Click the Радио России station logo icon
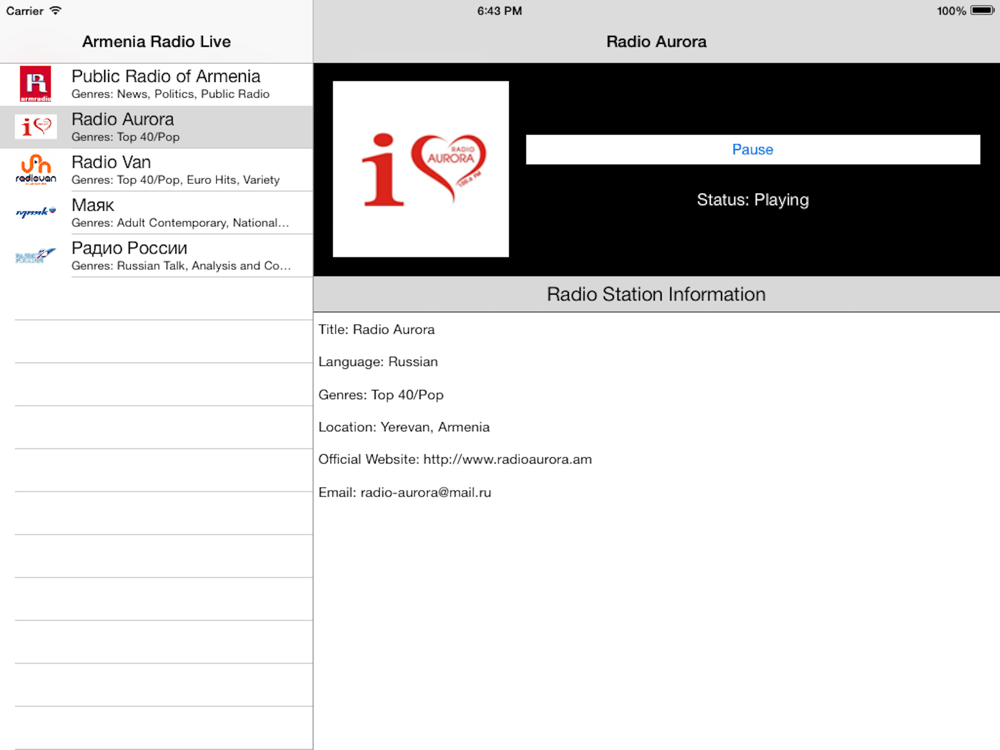The height and width of the screenshot is (750, 1000). point(36,256)
